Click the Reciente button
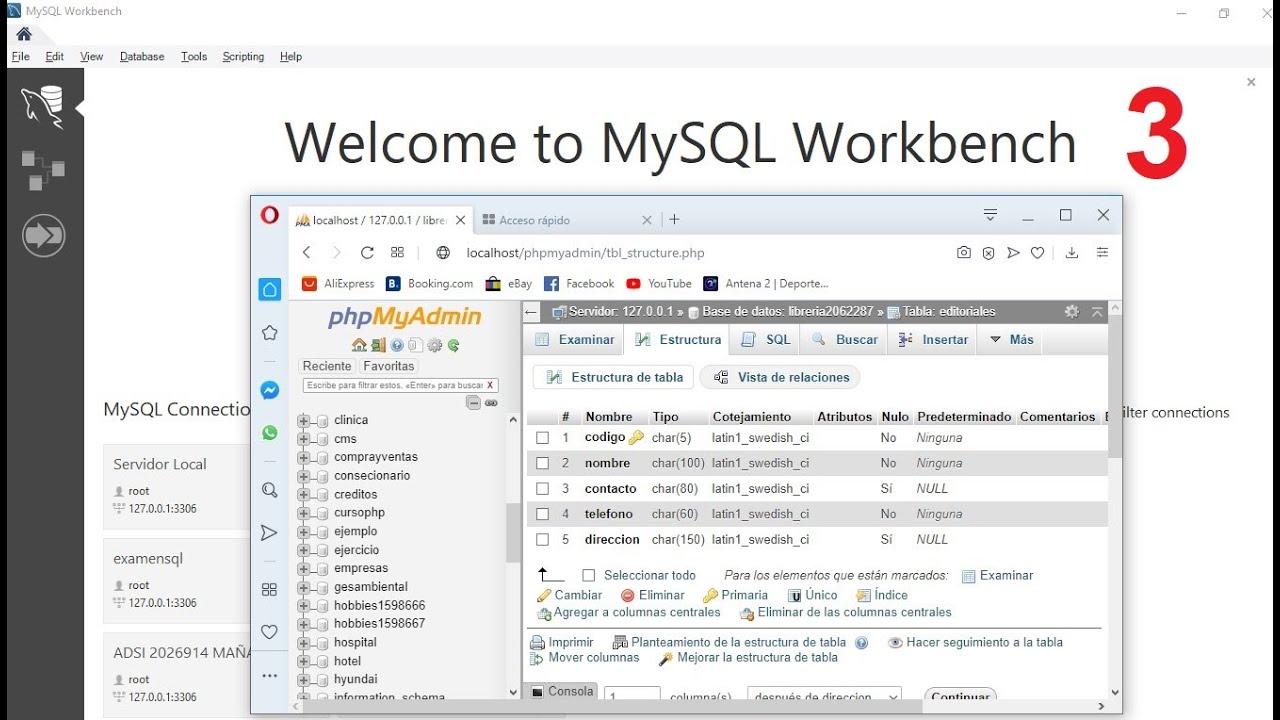The width and height of the screenshot is (1280, 720). tap(327, 366)
